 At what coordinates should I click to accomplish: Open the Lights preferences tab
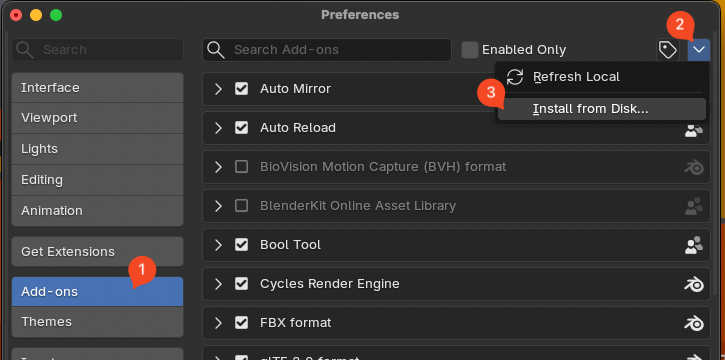click(x=98, y=149)
